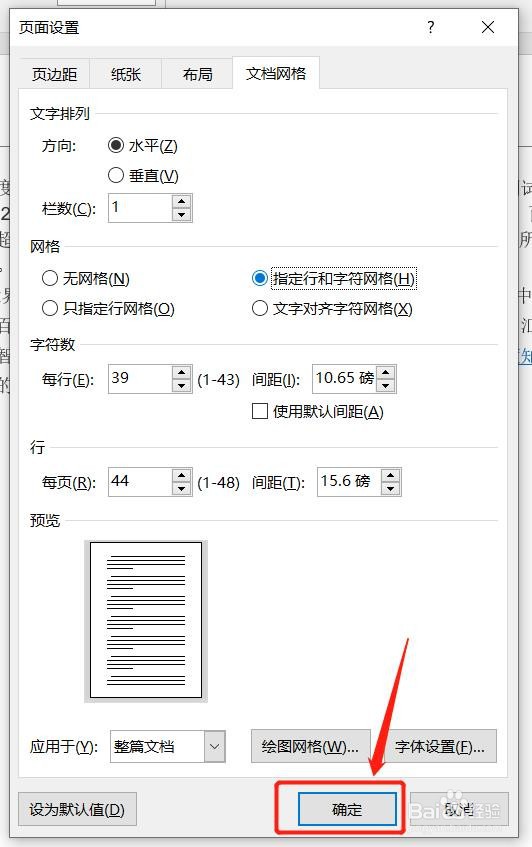Viewport: 532px width, 847px height.
Task: Increase character 间距 value
Action: coord(386,372)
